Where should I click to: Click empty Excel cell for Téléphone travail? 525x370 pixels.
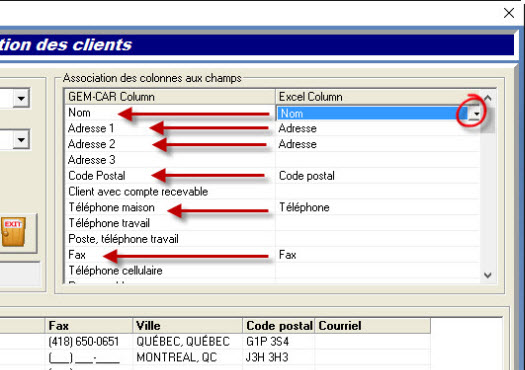click(x=378, y=223)
